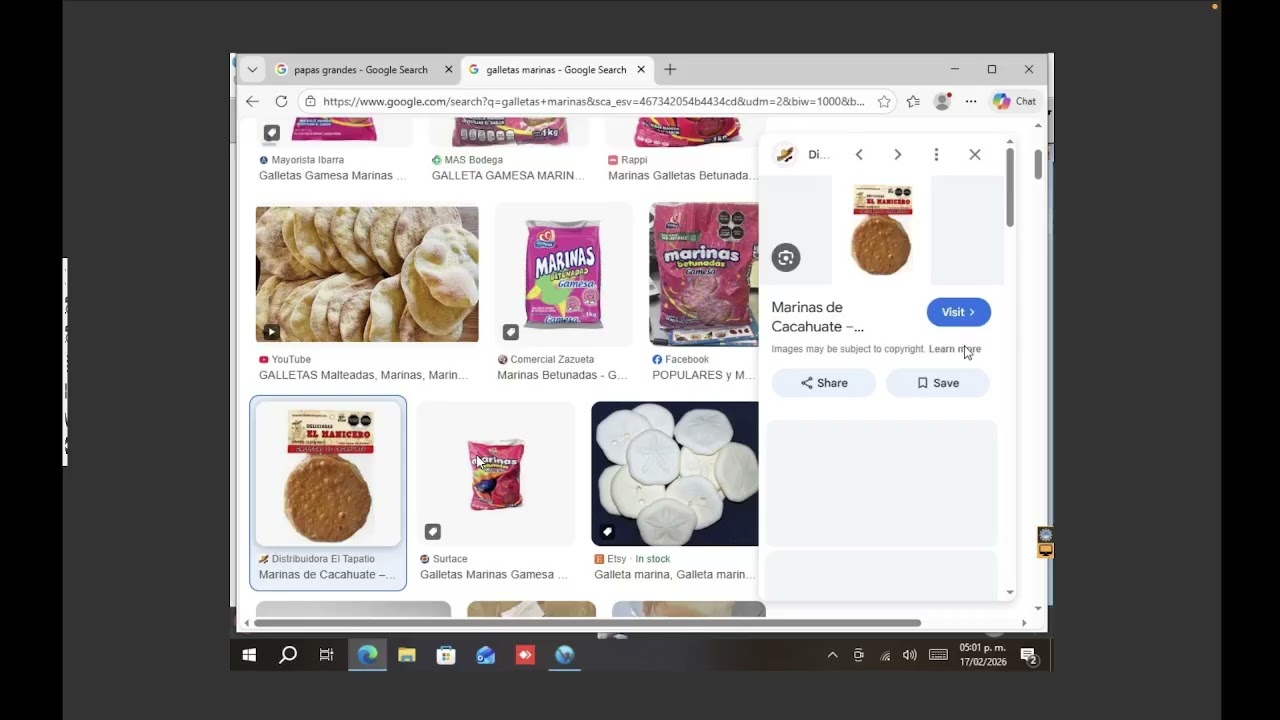The height and width of the screenshot is (720, 1280).
Task: Open Windows taskbar search
Action: (288, 655)
